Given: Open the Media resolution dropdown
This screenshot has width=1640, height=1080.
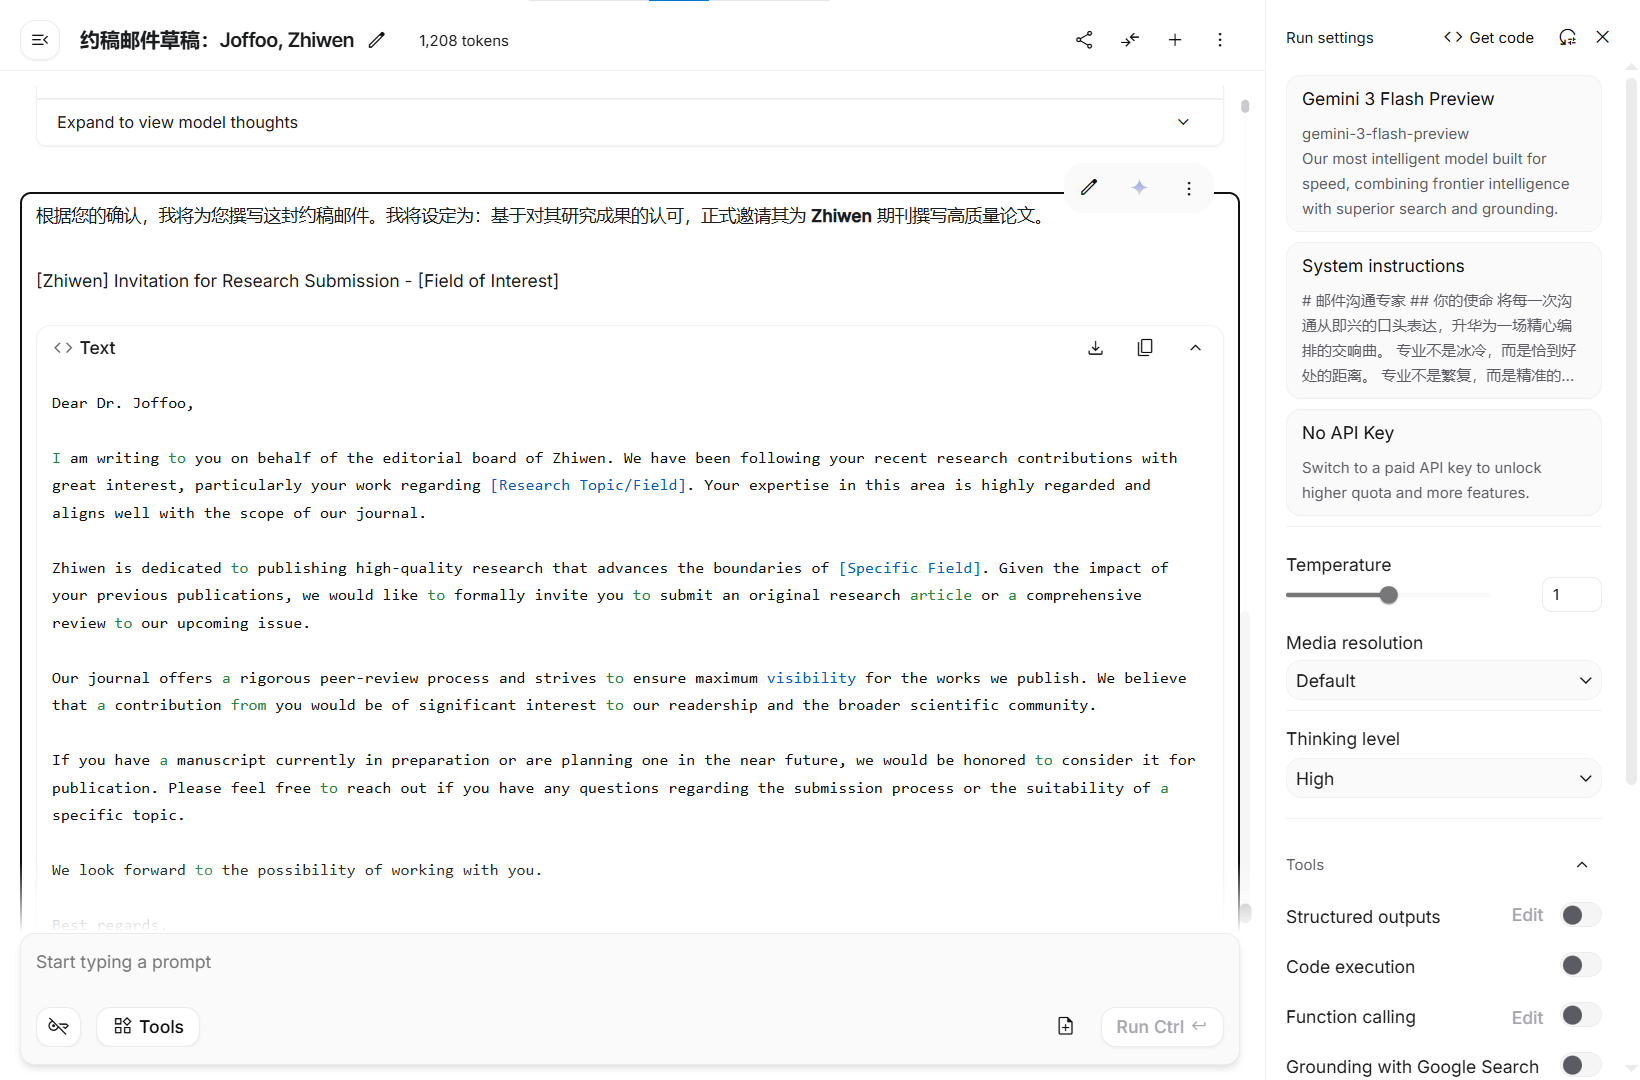Looking at the screenshot, I should click(x=1443, y=681).
